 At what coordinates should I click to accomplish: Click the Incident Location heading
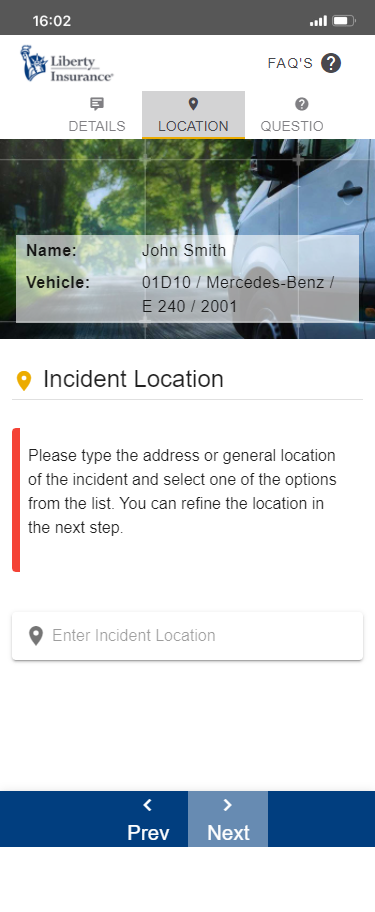point(133,379)
